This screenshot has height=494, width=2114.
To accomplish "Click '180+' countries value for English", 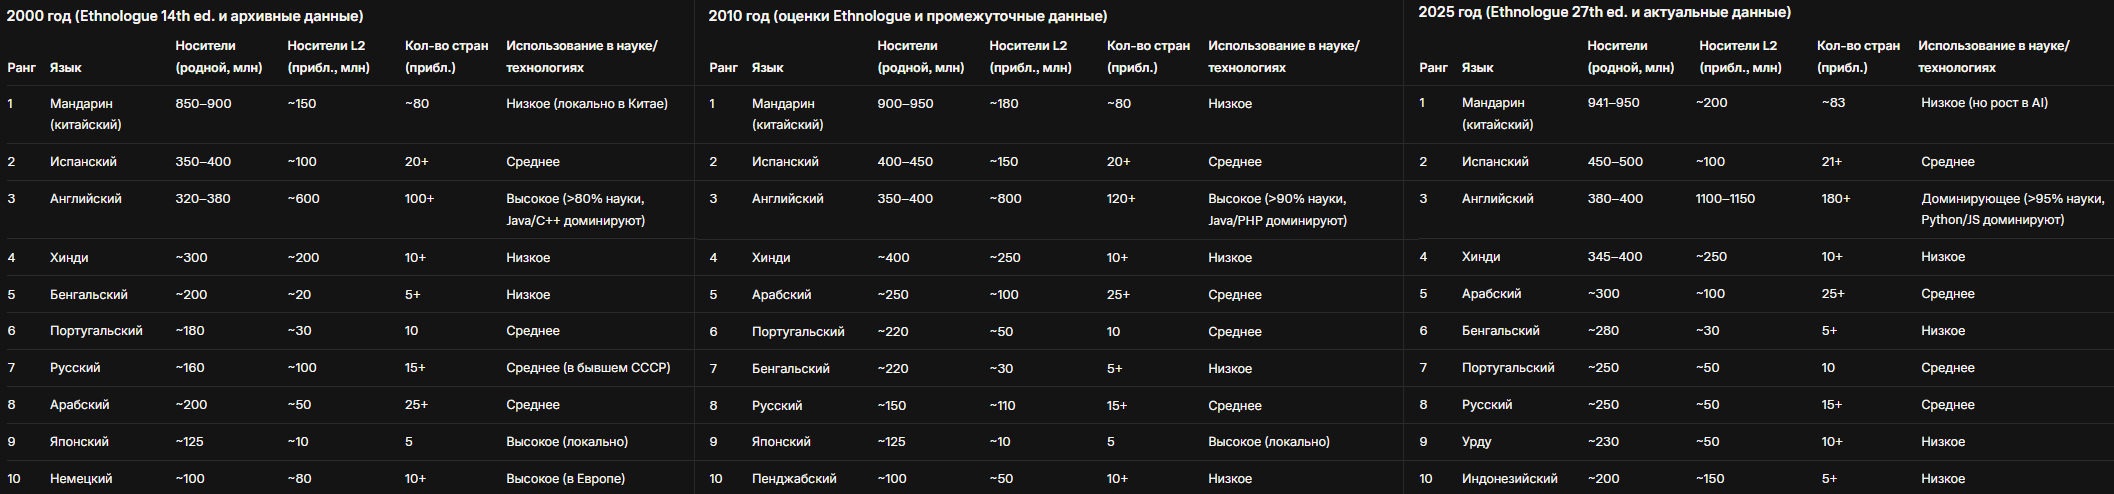I will click(1835, 198).
